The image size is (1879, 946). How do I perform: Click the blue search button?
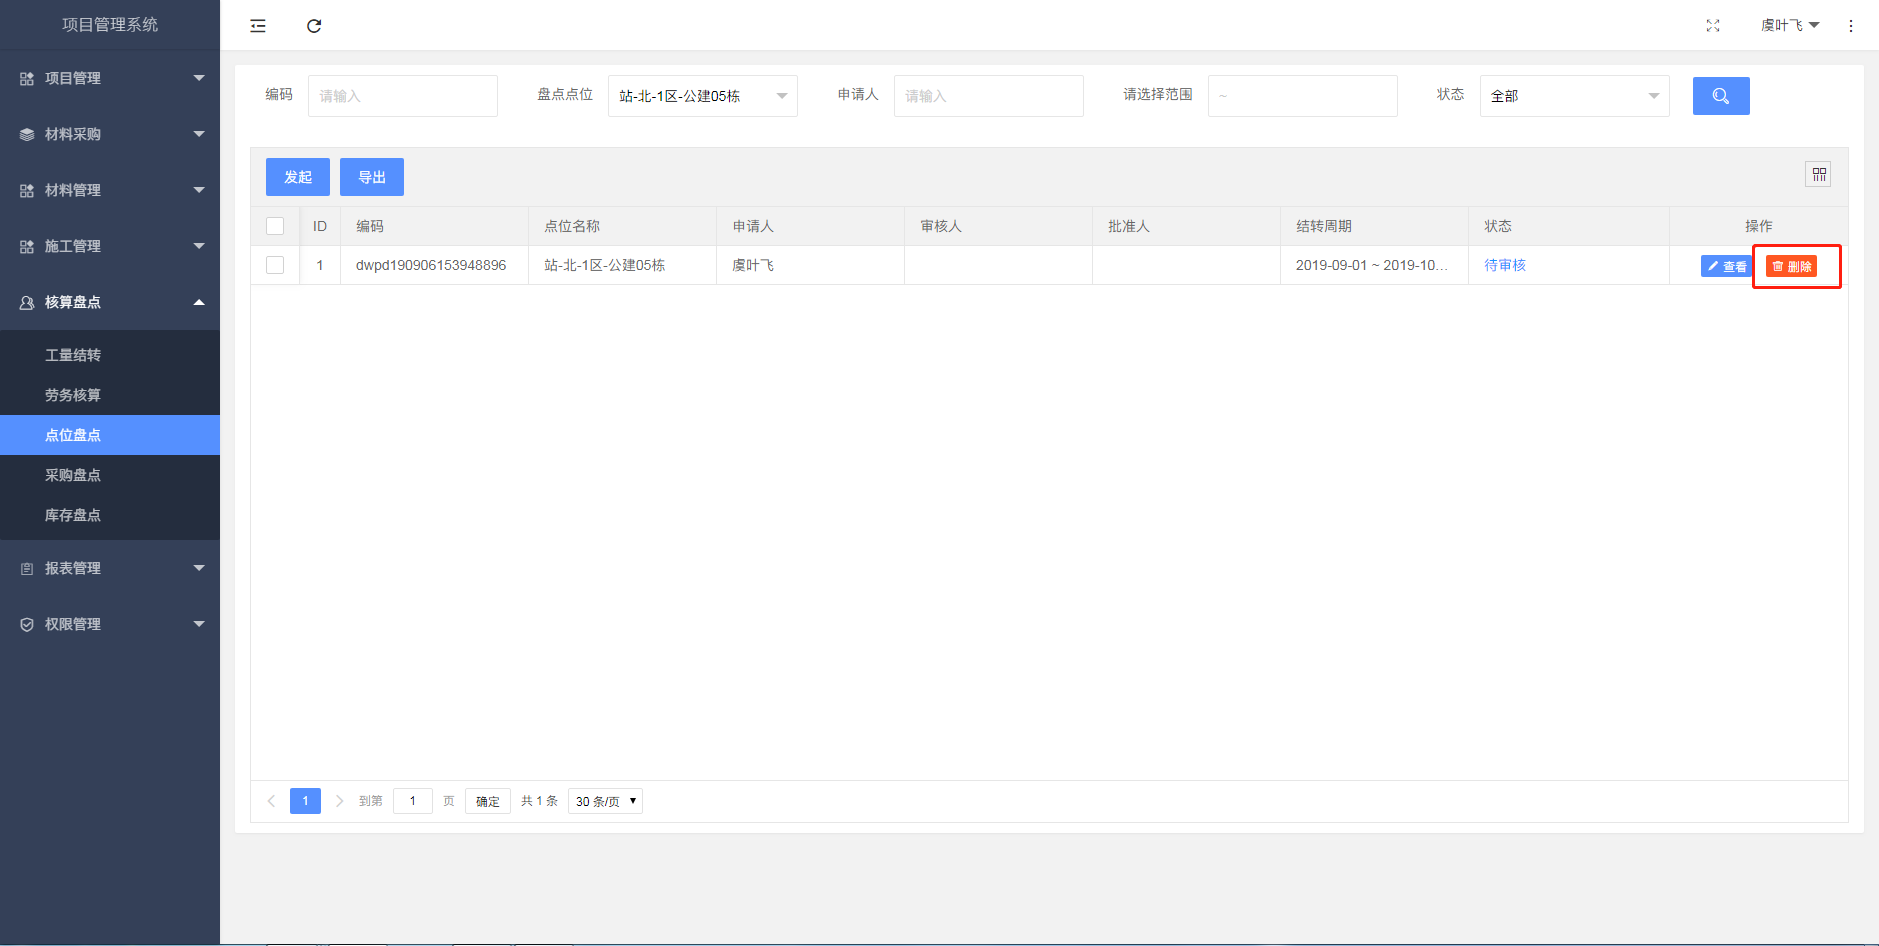pos(1721,96)
